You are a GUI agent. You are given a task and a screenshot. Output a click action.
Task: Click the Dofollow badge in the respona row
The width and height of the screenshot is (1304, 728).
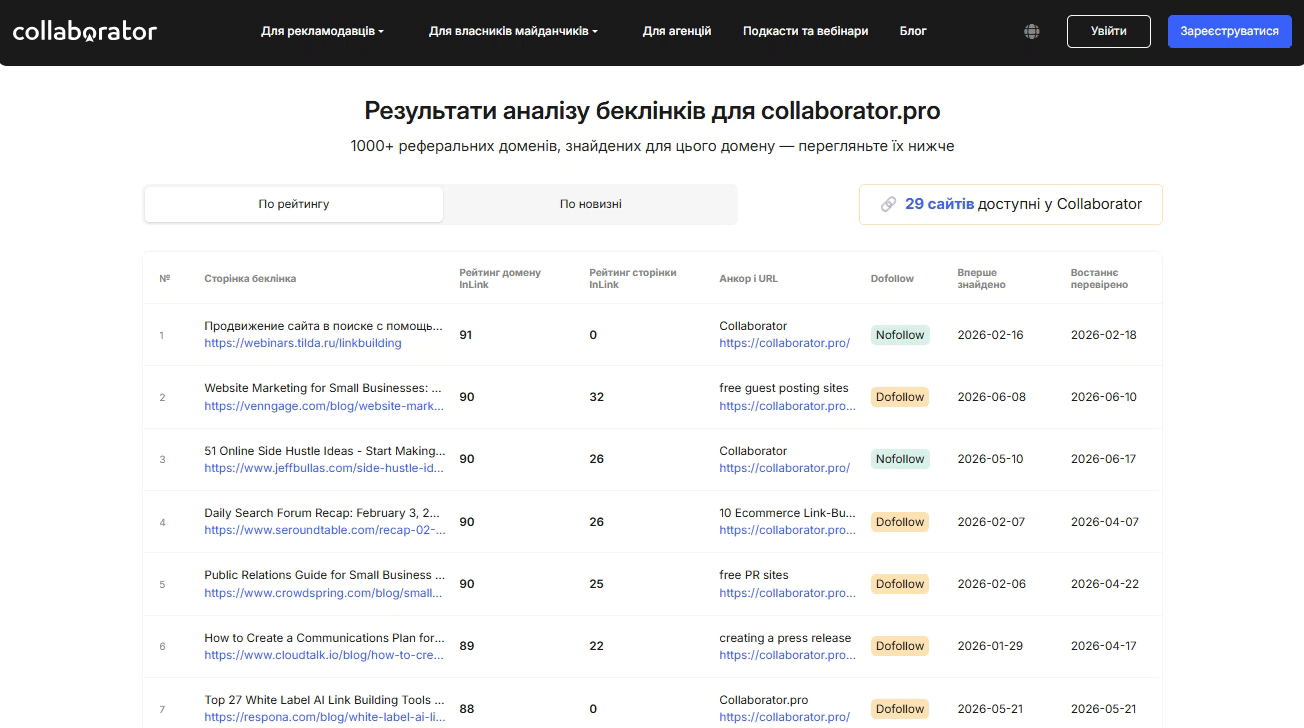tap(900, 709)
